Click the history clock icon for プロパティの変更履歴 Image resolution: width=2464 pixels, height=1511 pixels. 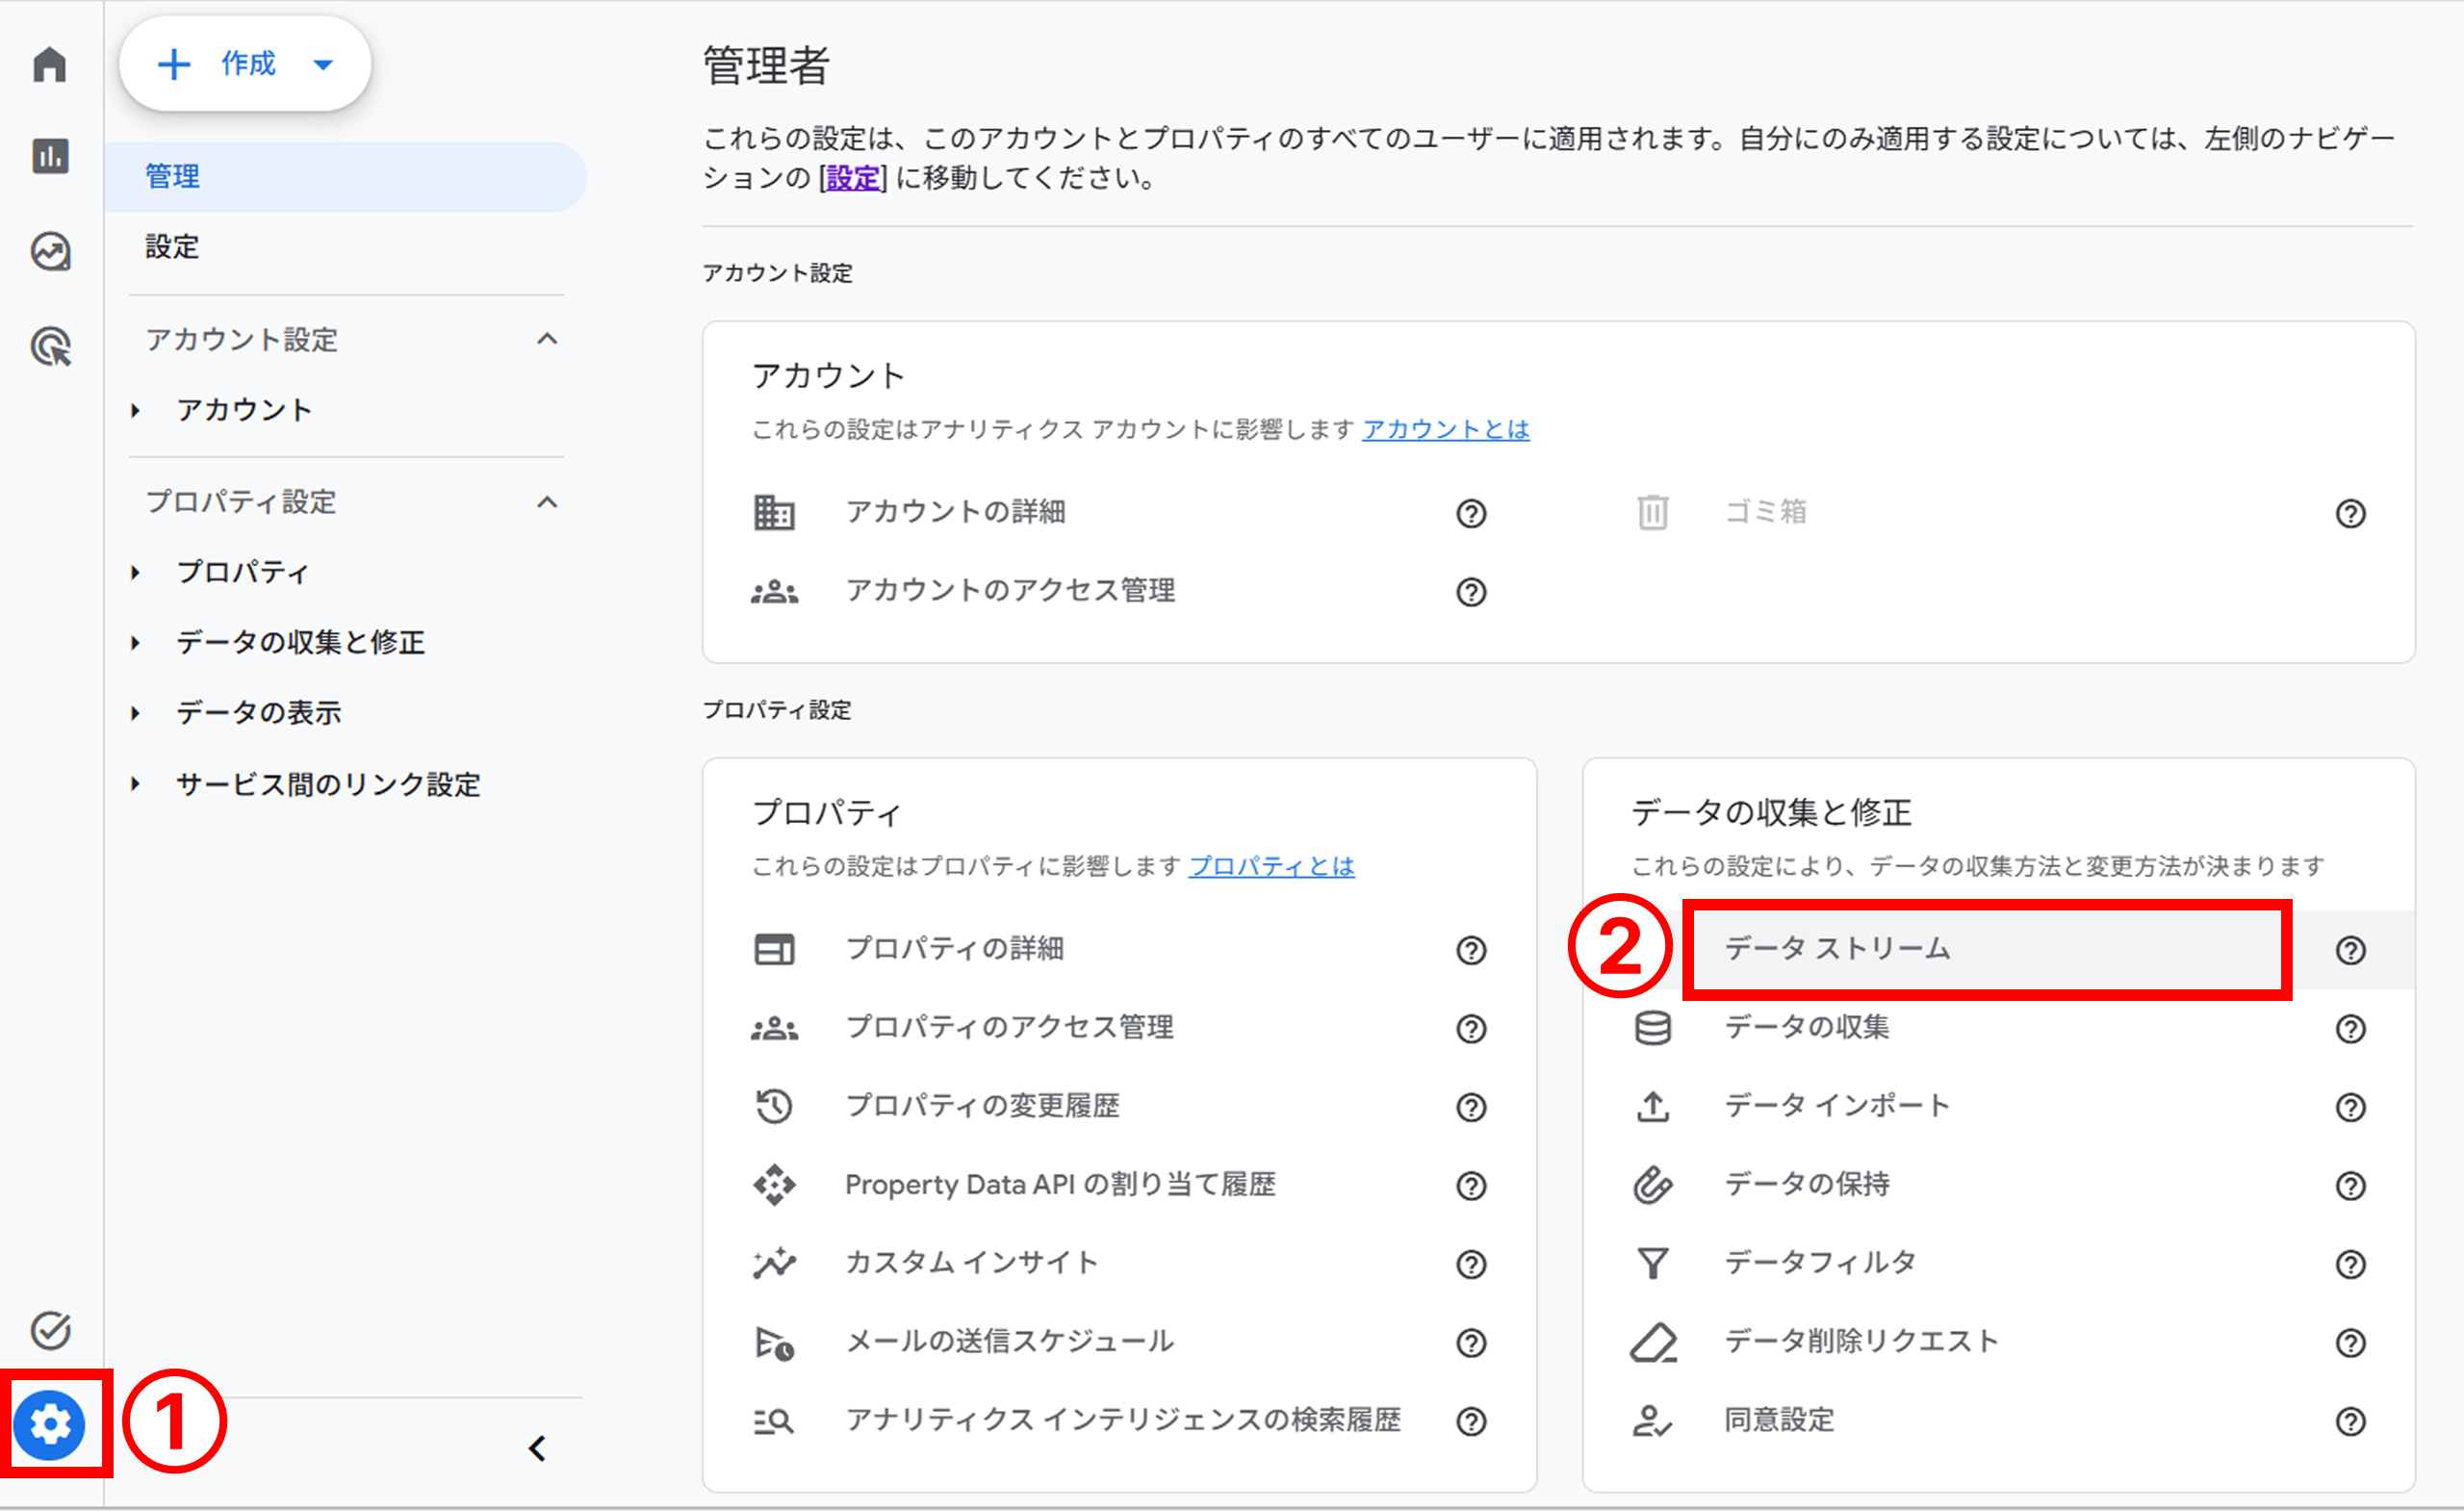pos(774,1107)
